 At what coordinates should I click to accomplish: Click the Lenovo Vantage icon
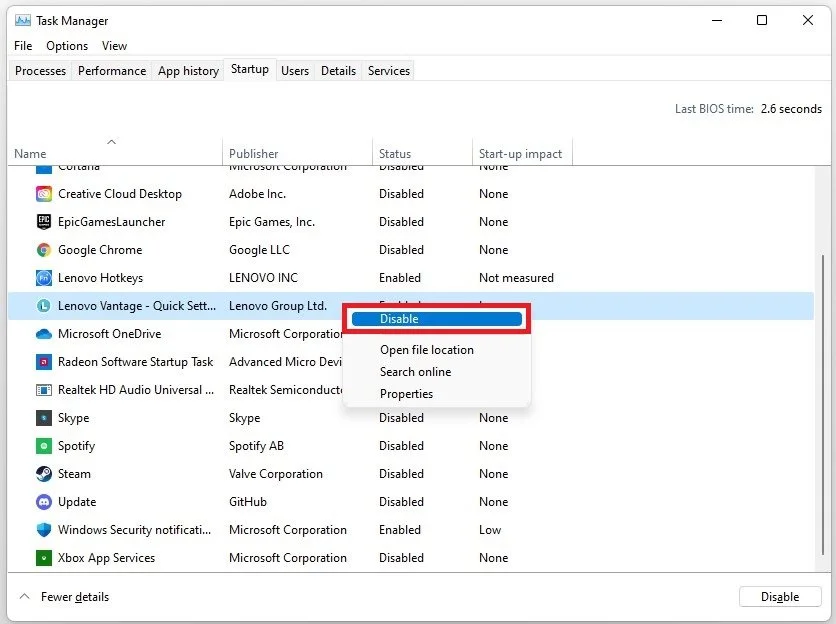44,306
